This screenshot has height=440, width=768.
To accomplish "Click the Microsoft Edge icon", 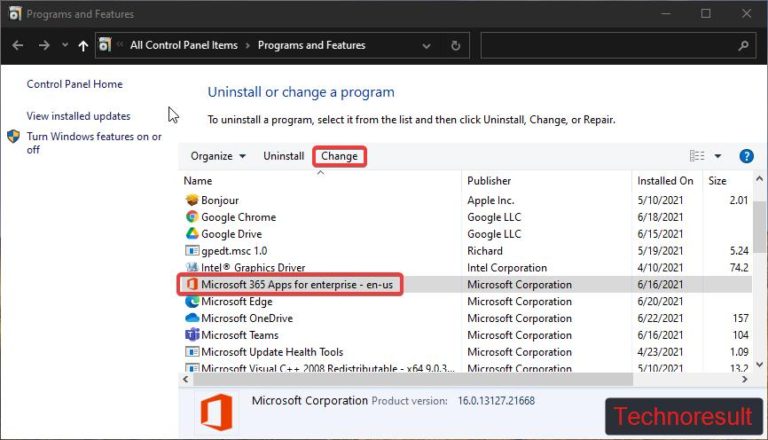I will click(192, 301).
